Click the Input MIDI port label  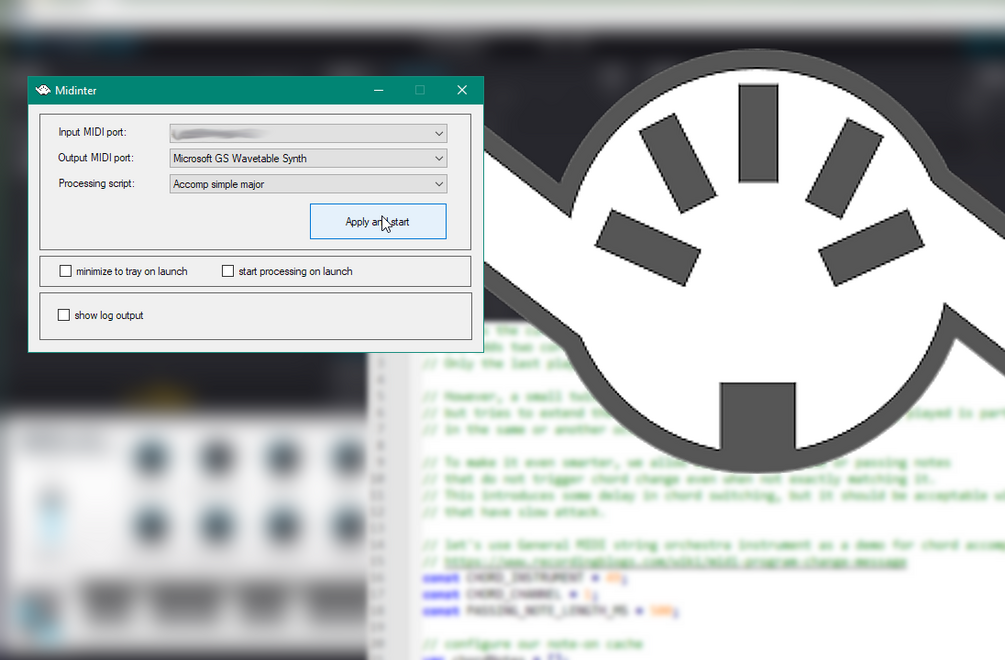pyautogui.click(x=92, y=132)
